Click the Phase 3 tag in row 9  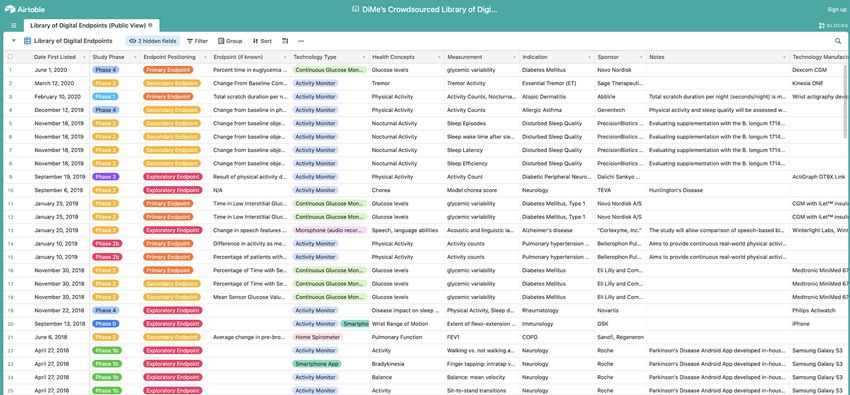click(x=106, y=177)
